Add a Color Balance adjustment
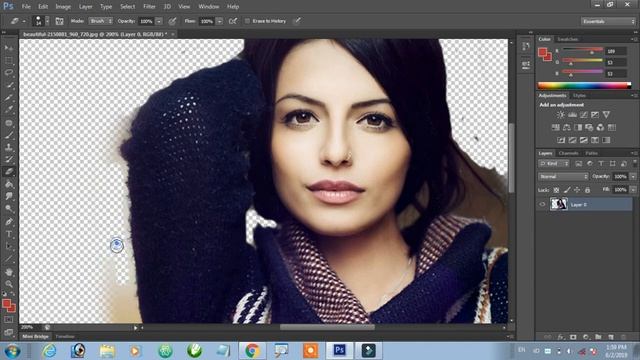This screenshot has width=640, height=360. click(x=567, y=127)
